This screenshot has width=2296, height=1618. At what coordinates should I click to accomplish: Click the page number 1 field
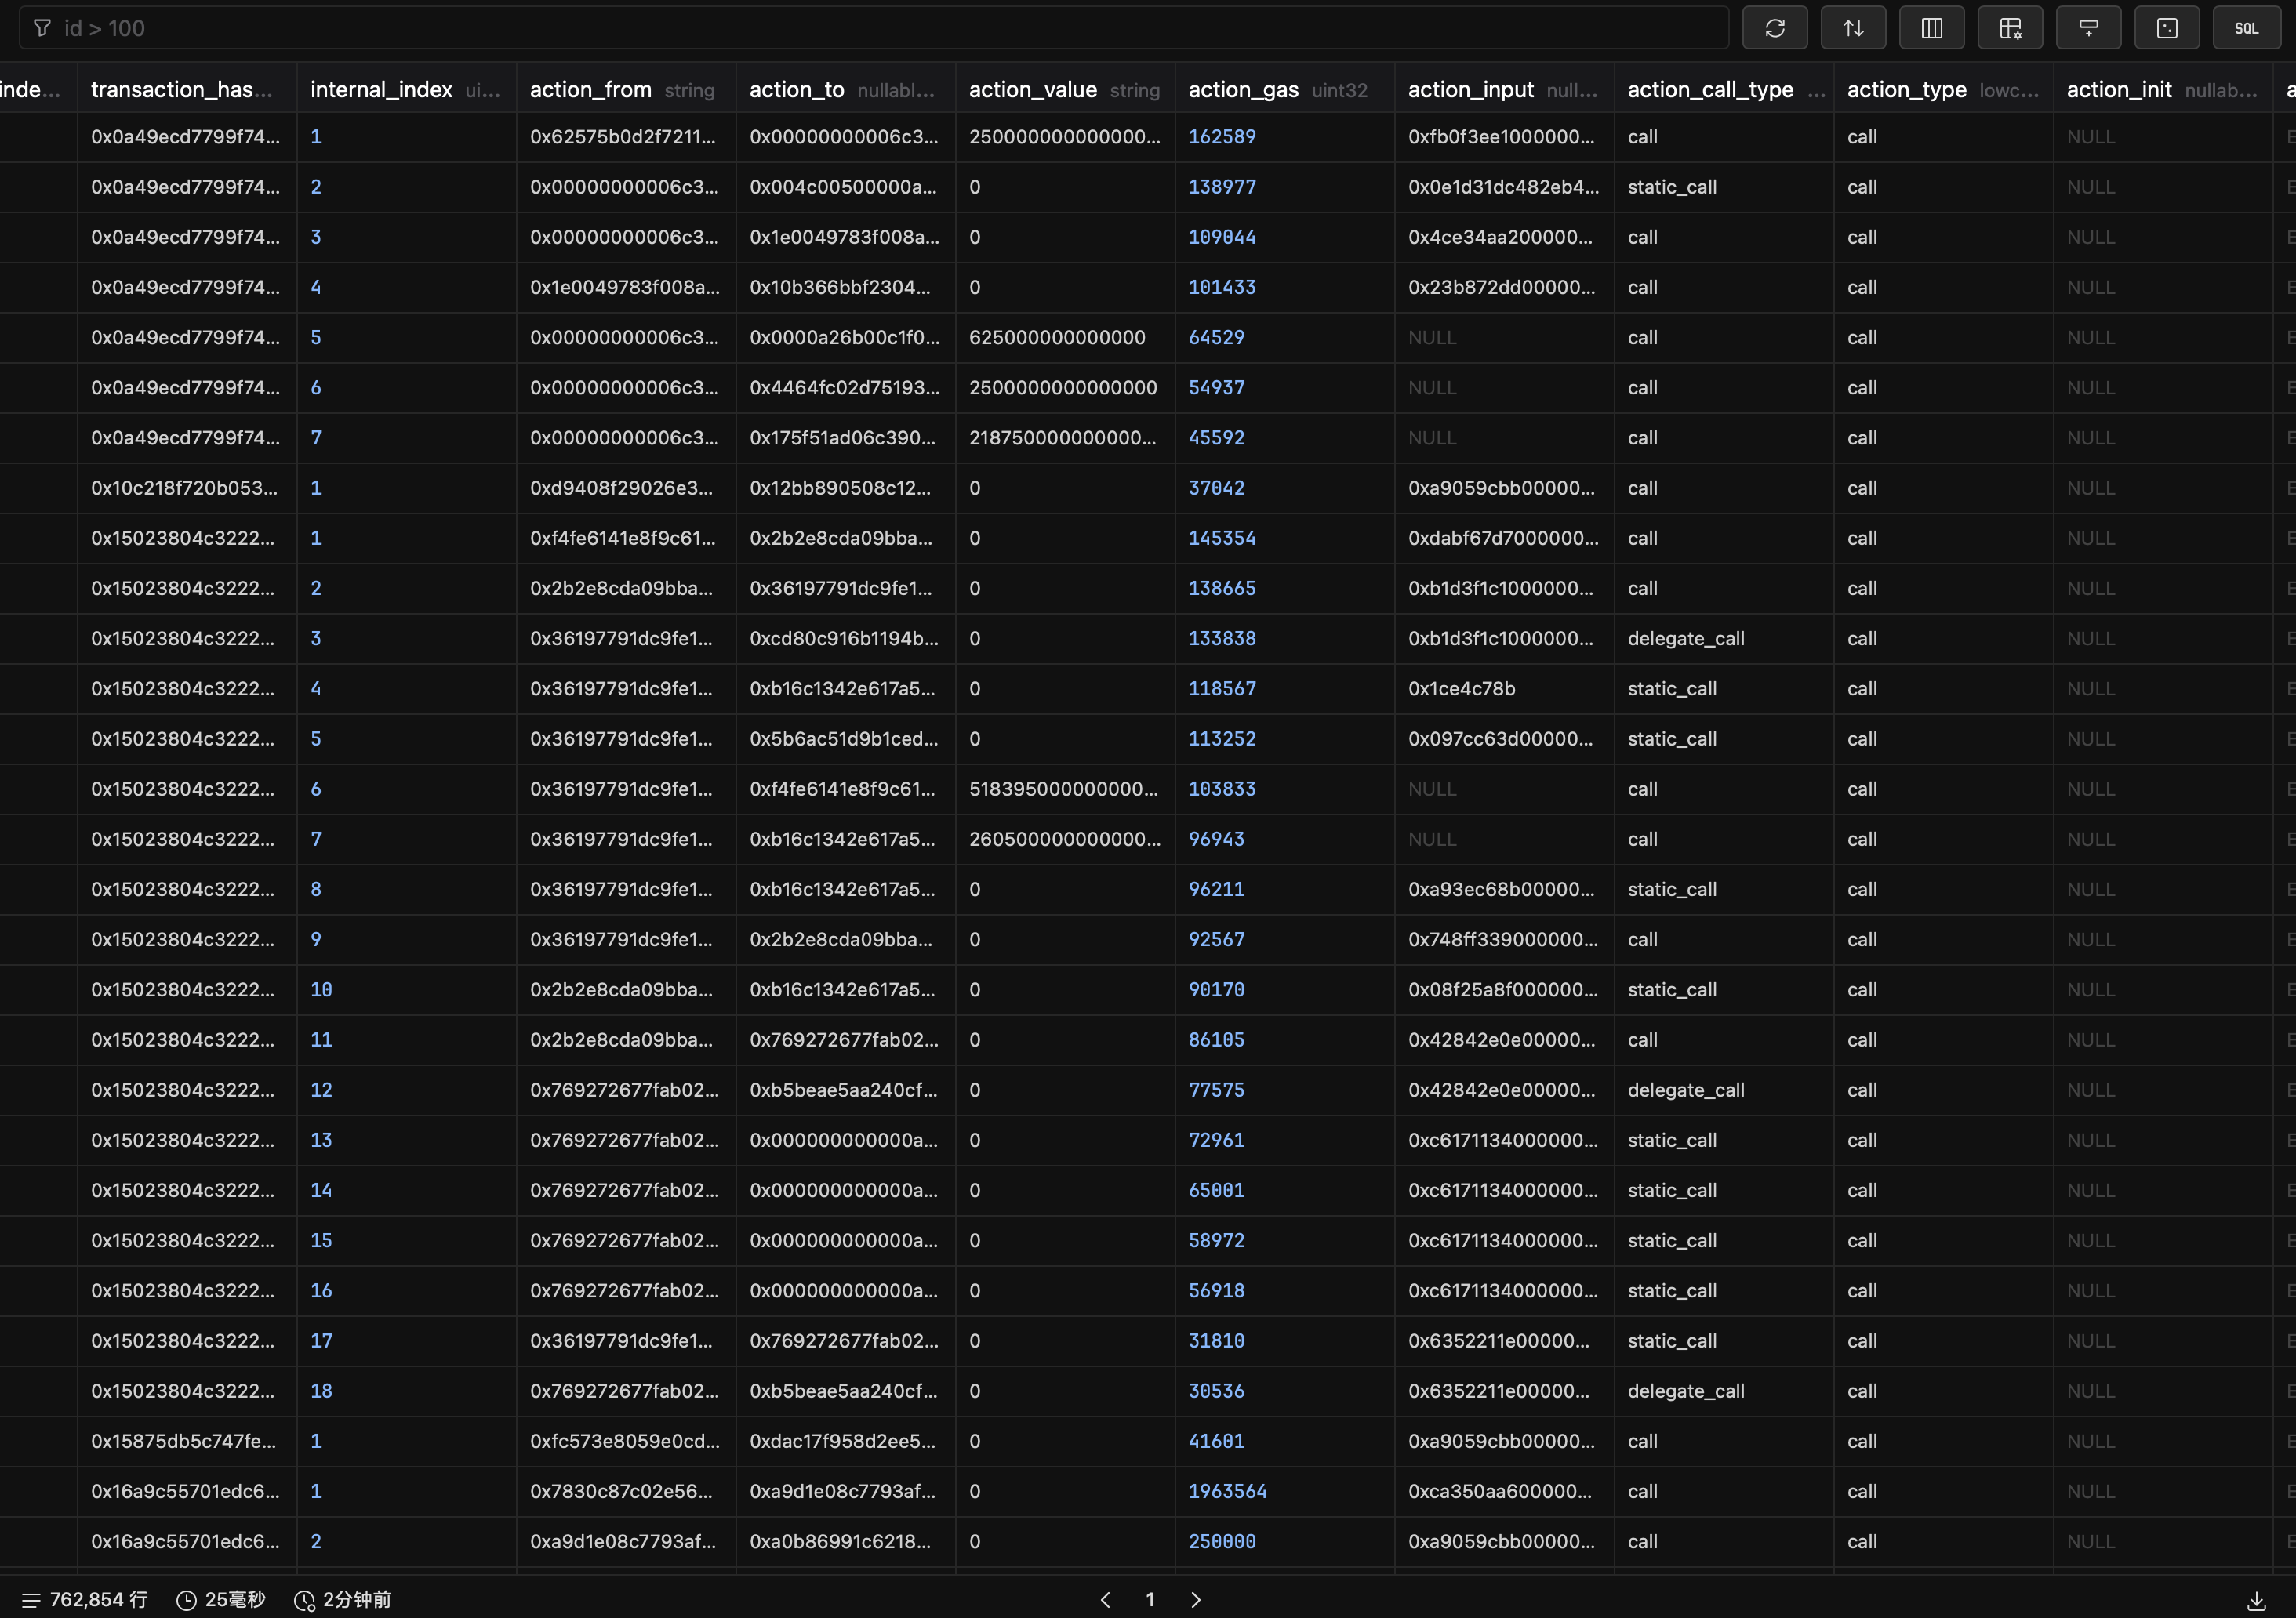pos(1150,1600)
